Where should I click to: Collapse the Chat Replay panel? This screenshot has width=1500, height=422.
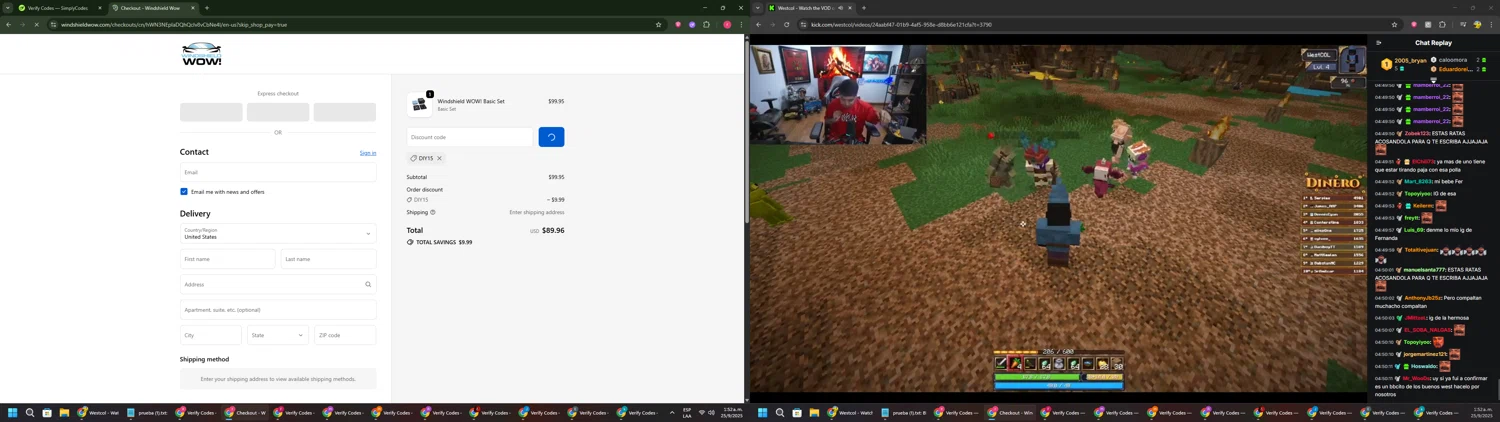click(1379, 43)
